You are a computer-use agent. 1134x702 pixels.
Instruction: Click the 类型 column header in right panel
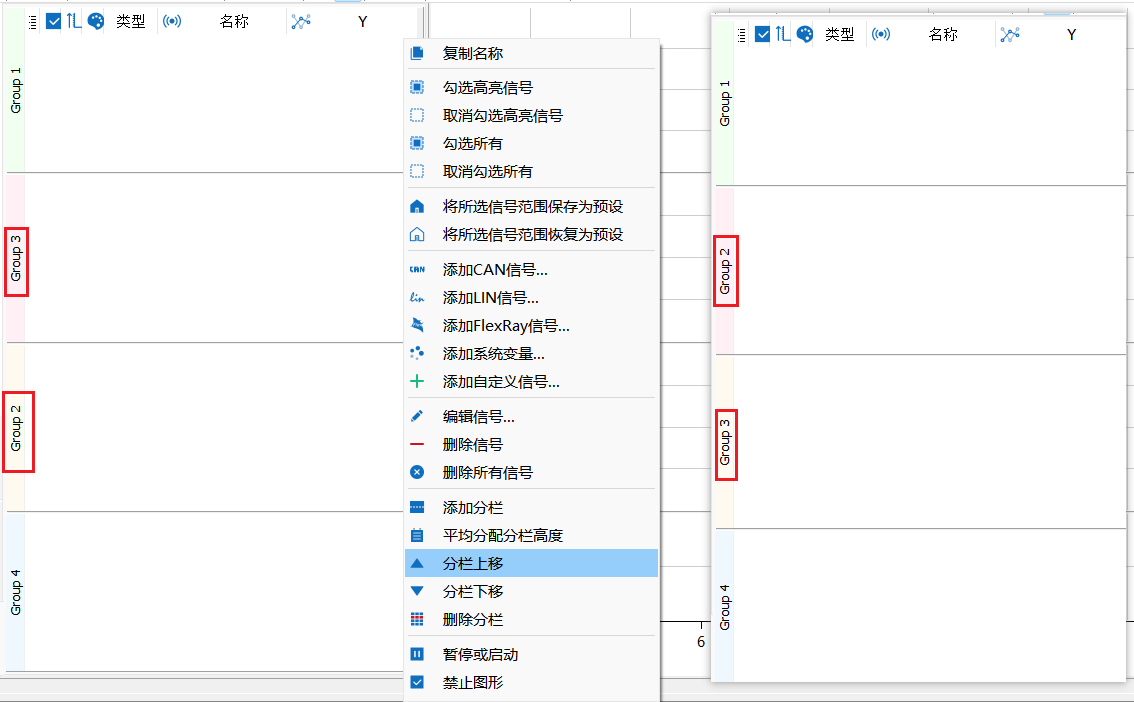pyautogui.click(x=840, y=35)
